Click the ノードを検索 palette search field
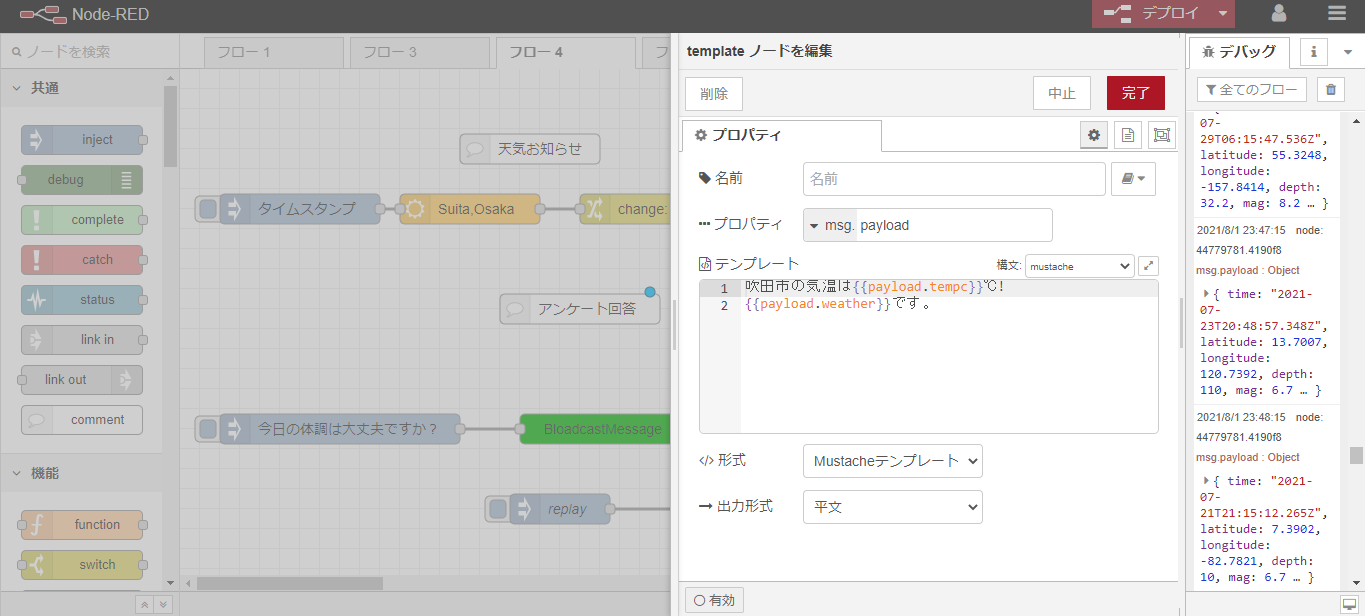 click(90, 51)
